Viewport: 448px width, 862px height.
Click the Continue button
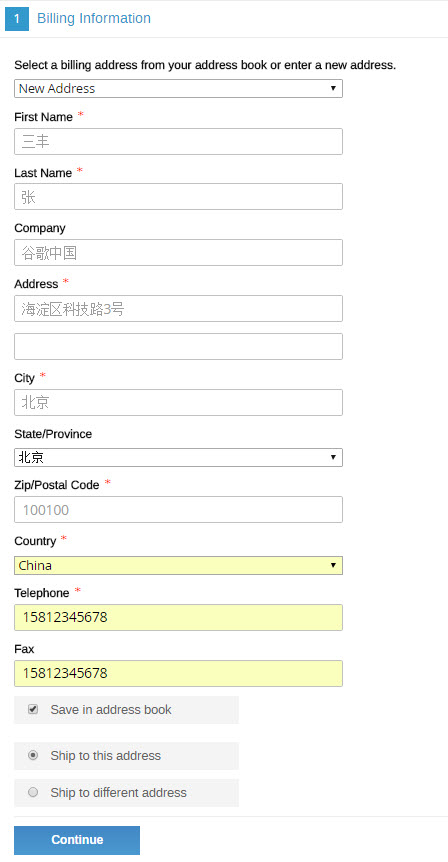pos(77,840)
